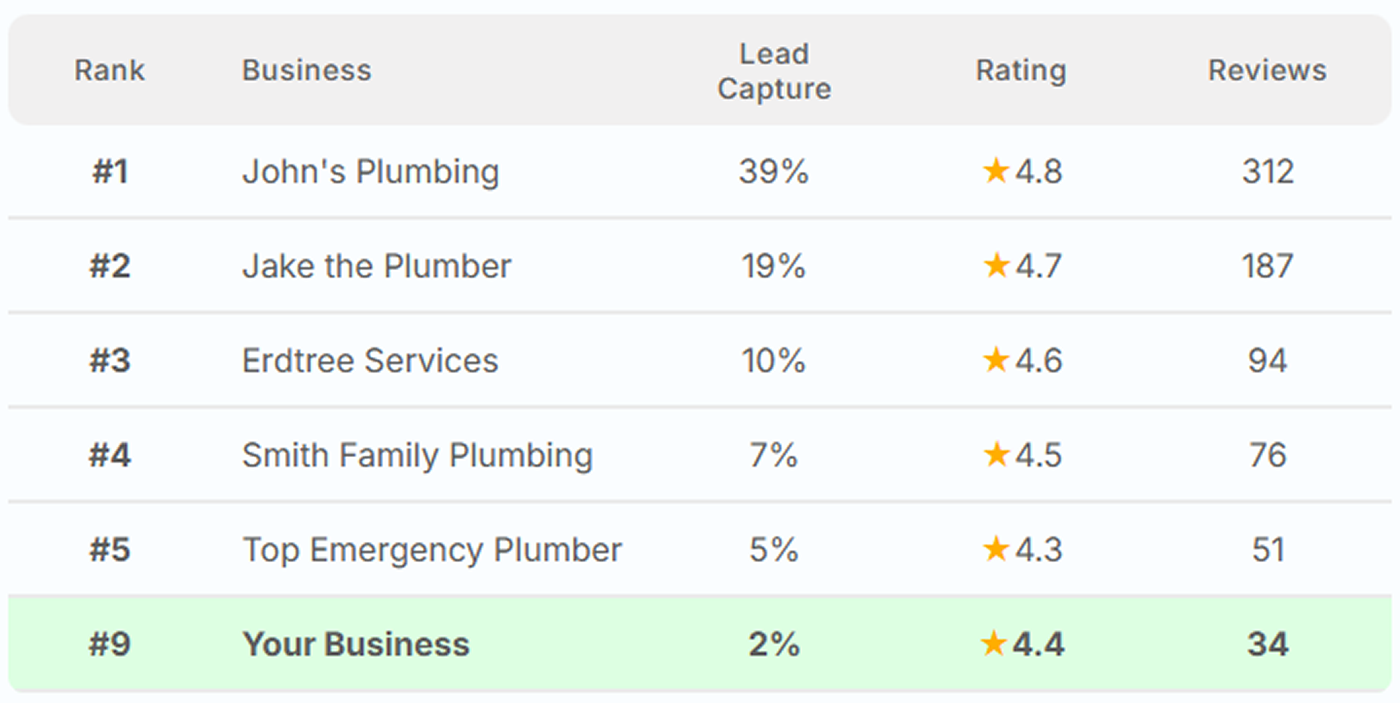Click the star icon for Top Emergency Plumber
The width and height of the screenshot is (1400, 703).
(x=995, y=549)
